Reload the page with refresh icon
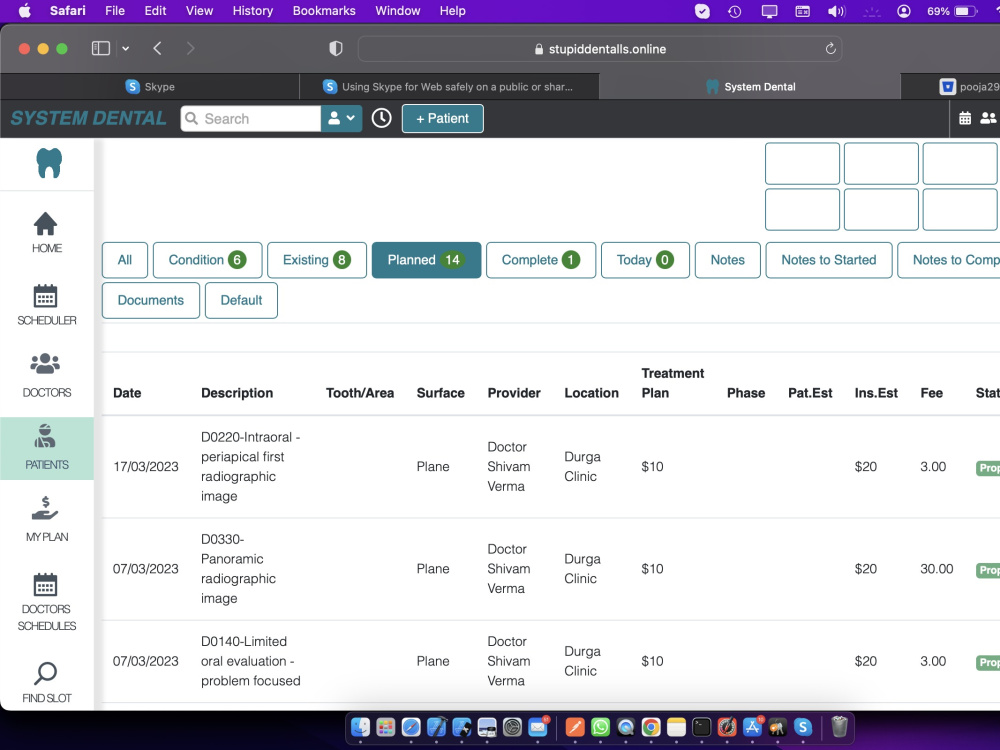 830,48
